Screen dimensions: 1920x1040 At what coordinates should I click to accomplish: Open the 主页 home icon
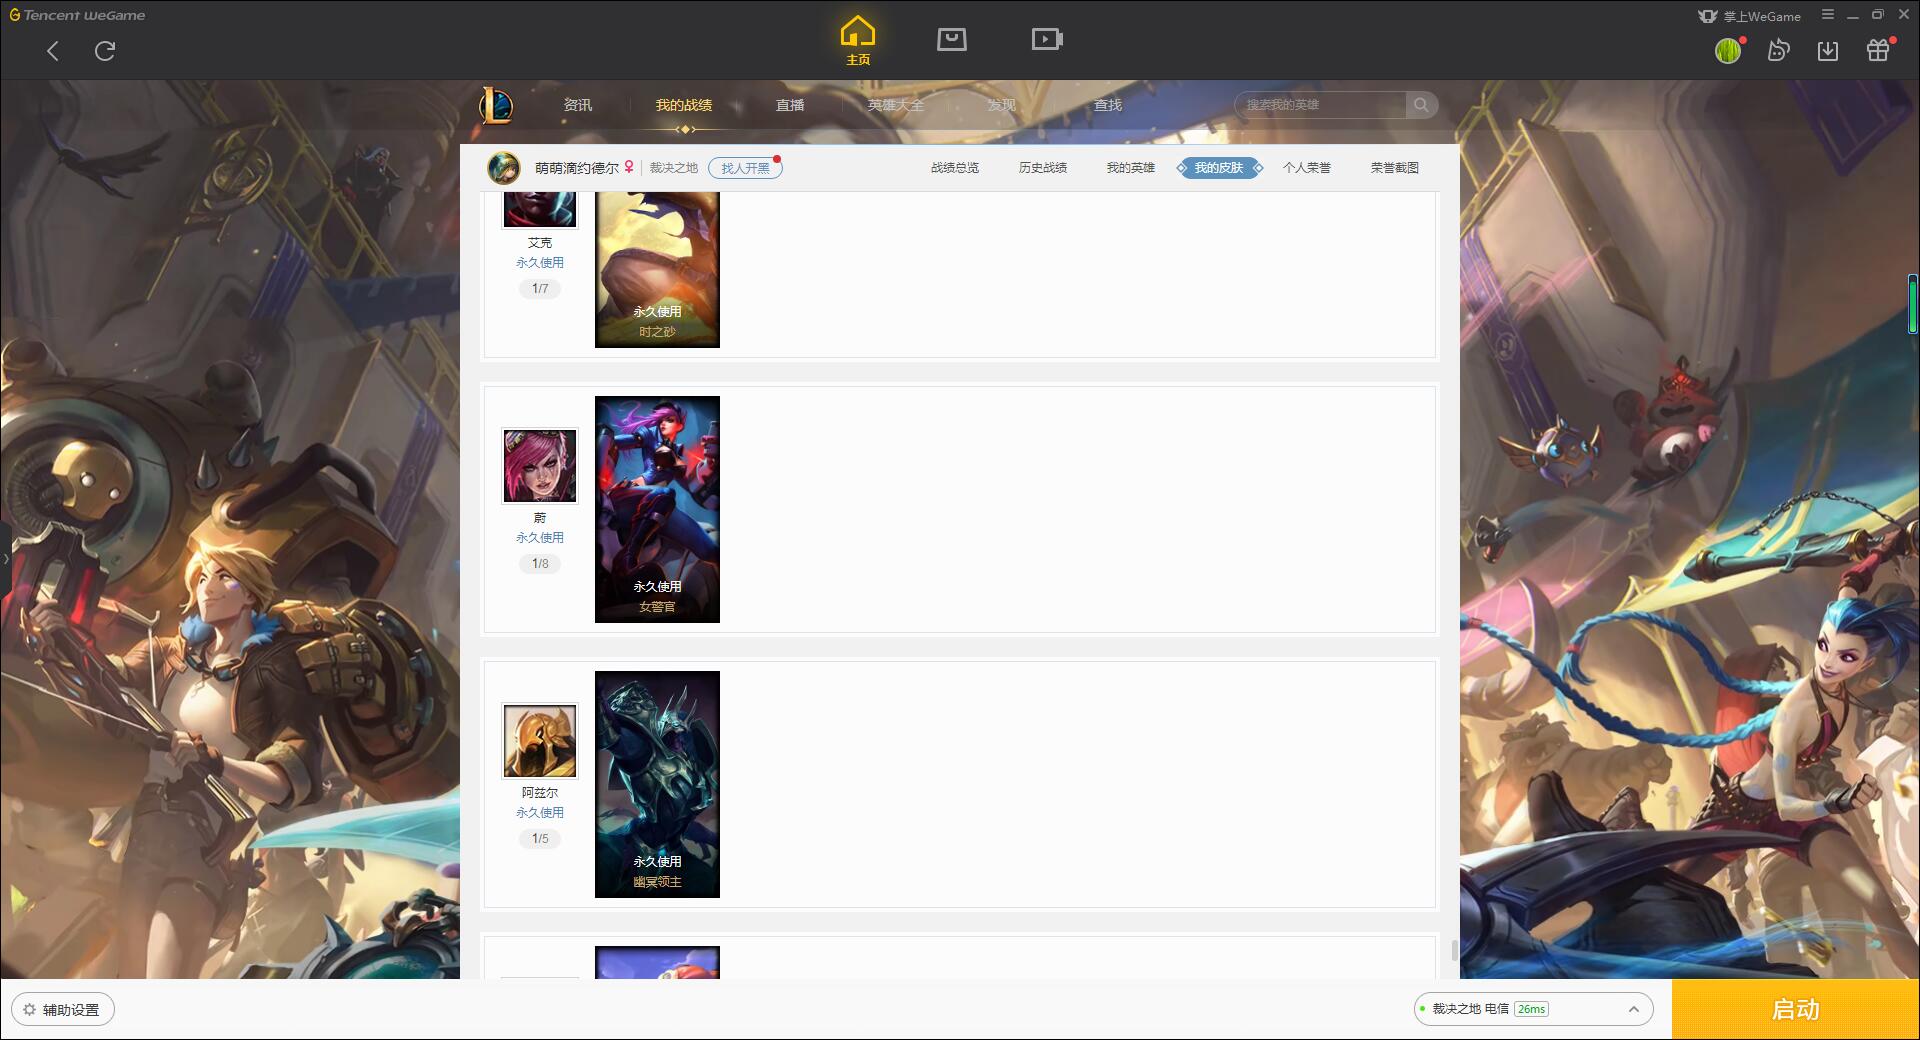(x=857, y=41)
